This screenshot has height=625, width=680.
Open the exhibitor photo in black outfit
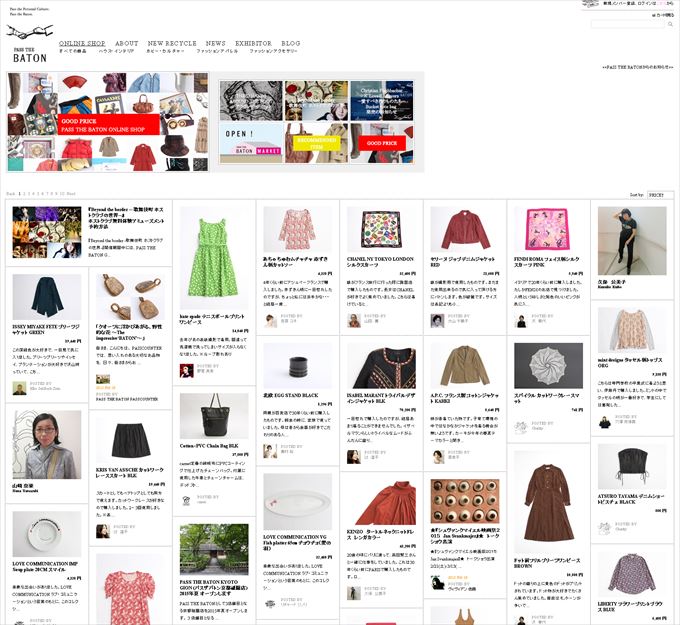[x=632, y=241]
